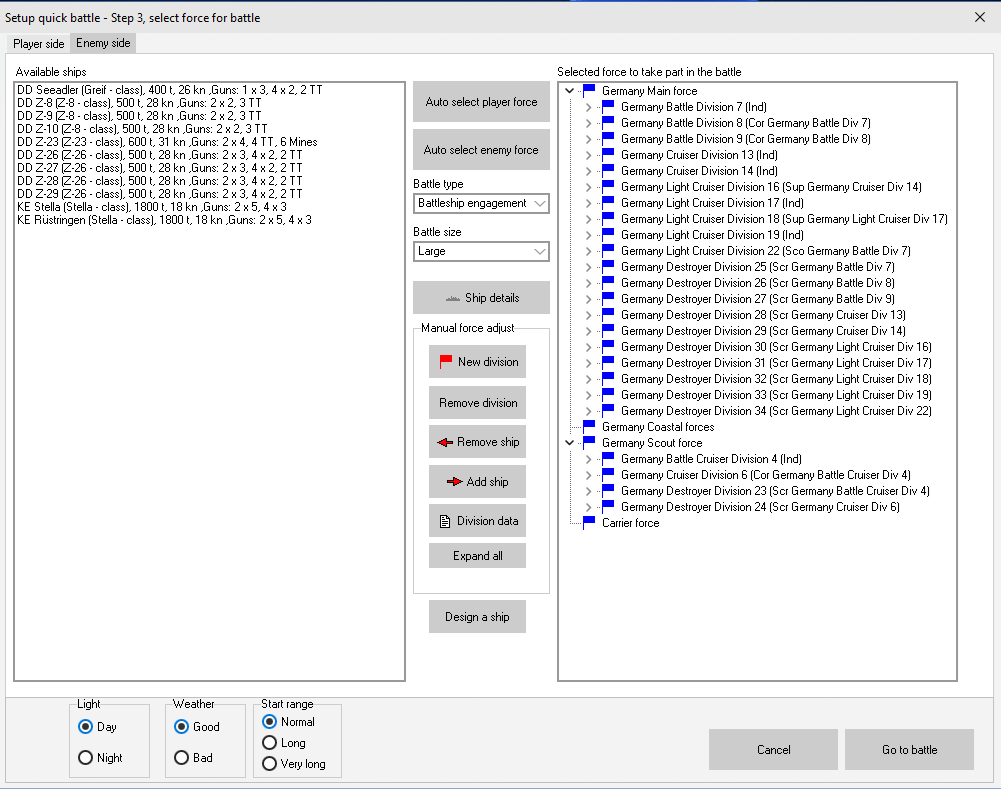Viewport: 1001px width, 789px height.
Task: Switch to the Player side tab
Action: pyautogui.click(x=38, y=43)
